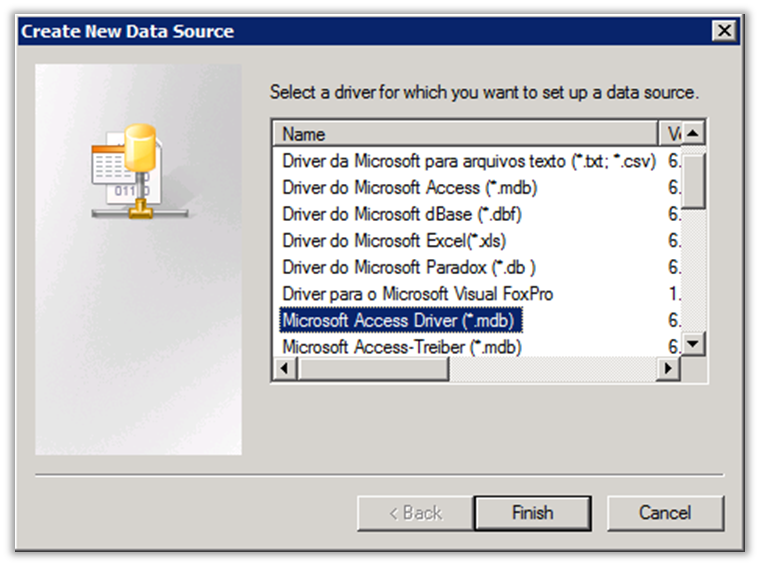The height and width of the screenshot is (566, 760).
Task: Select Driver da Microsoft para arquivos texto
Action: 468,161
